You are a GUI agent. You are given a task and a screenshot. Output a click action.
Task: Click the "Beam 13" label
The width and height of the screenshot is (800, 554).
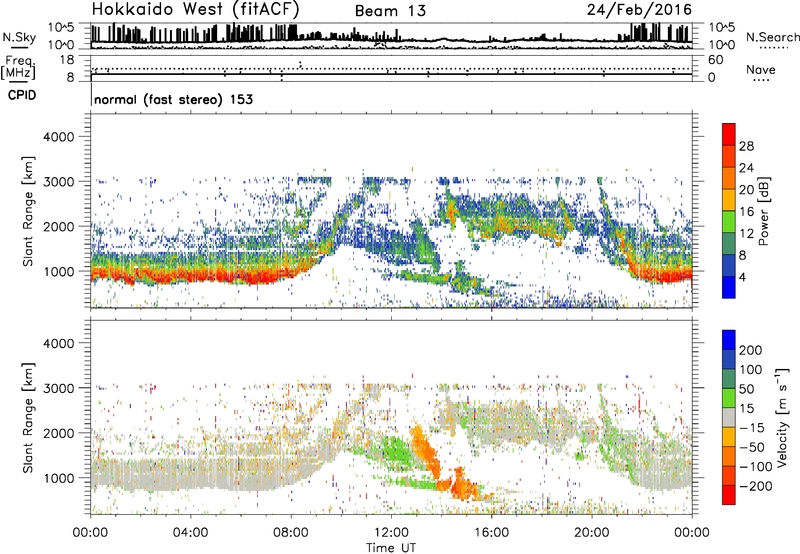(390, 11)
